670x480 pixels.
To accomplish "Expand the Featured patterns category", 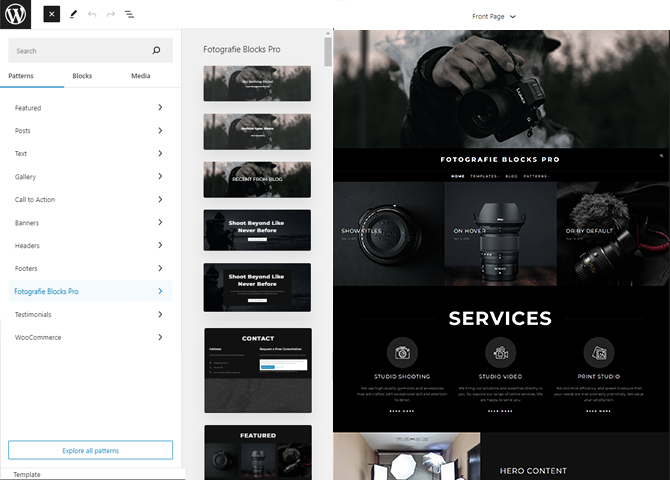I will (90, 108).
